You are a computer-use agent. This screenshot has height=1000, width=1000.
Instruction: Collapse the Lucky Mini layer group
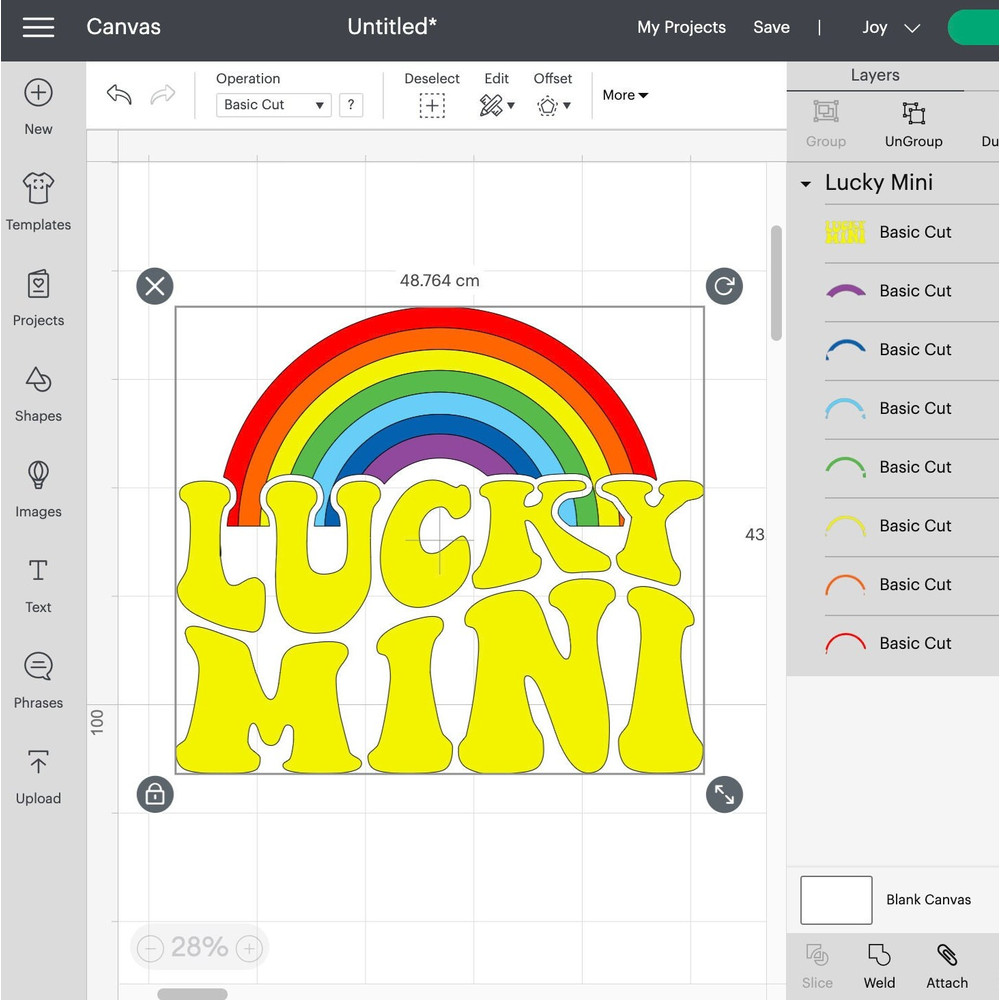806,183
